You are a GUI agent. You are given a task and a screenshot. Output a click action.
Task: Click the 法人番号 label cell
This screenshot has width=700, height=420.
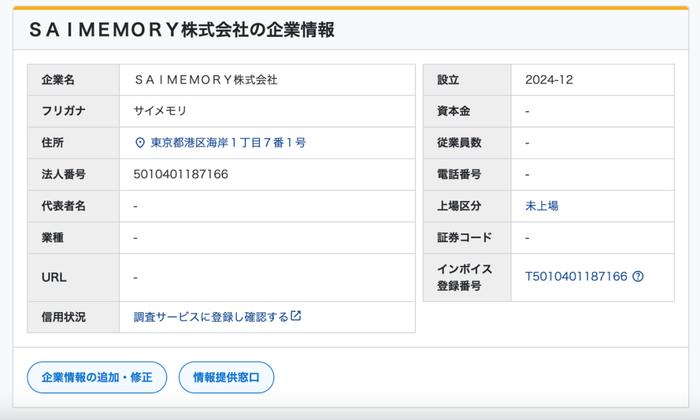coord(74,175)
